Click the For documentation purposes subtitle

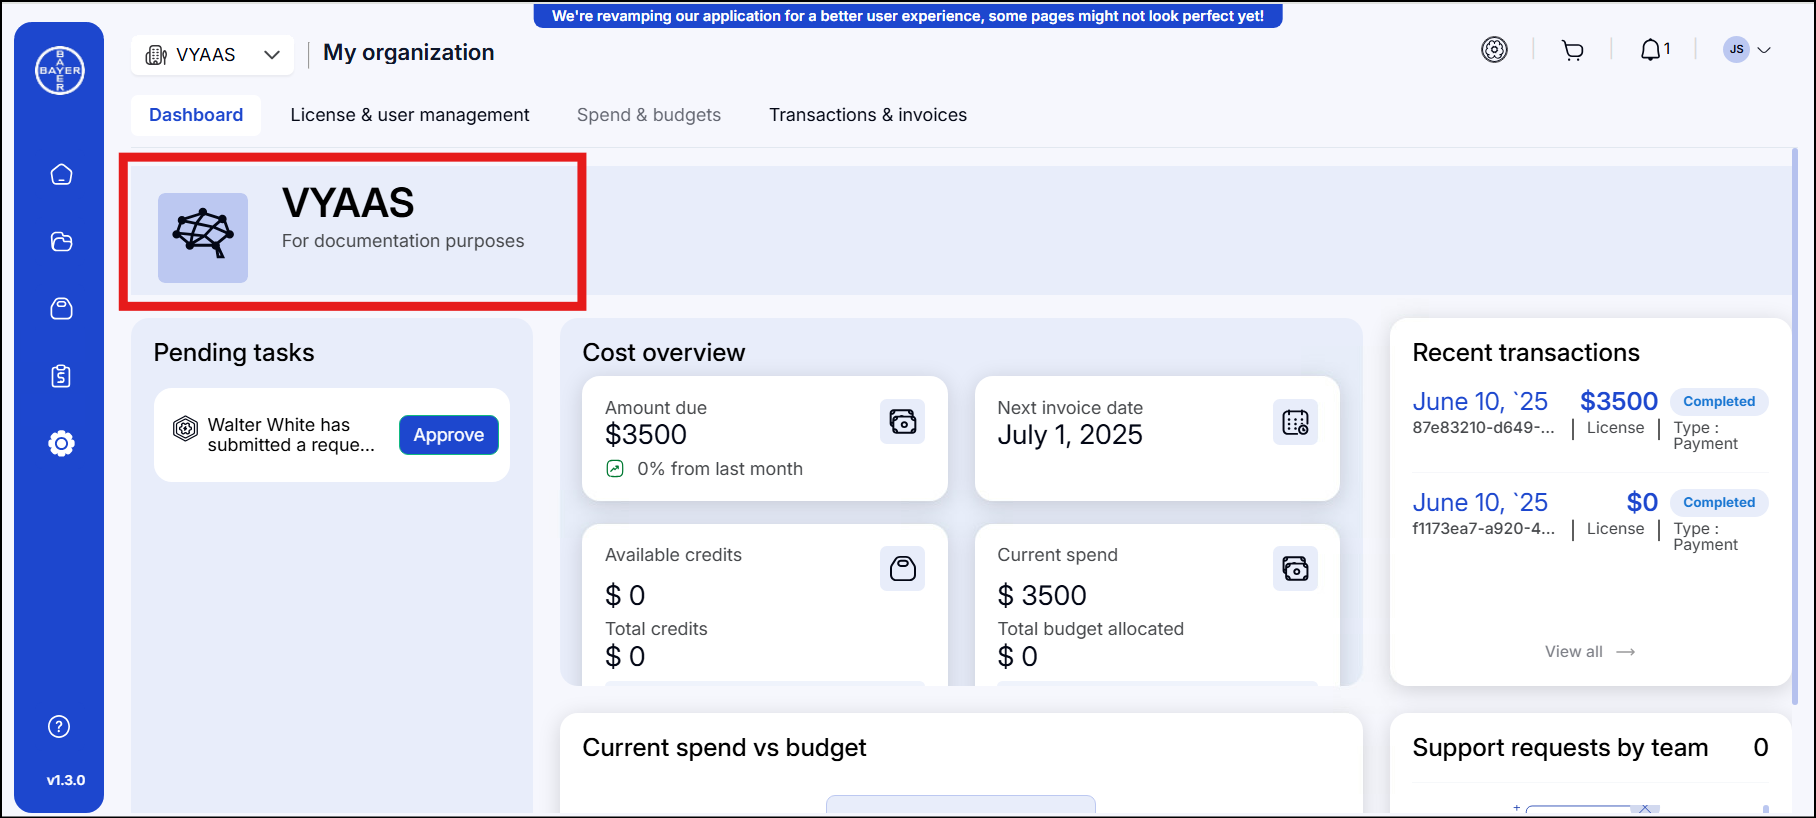(x=403, y=241)
